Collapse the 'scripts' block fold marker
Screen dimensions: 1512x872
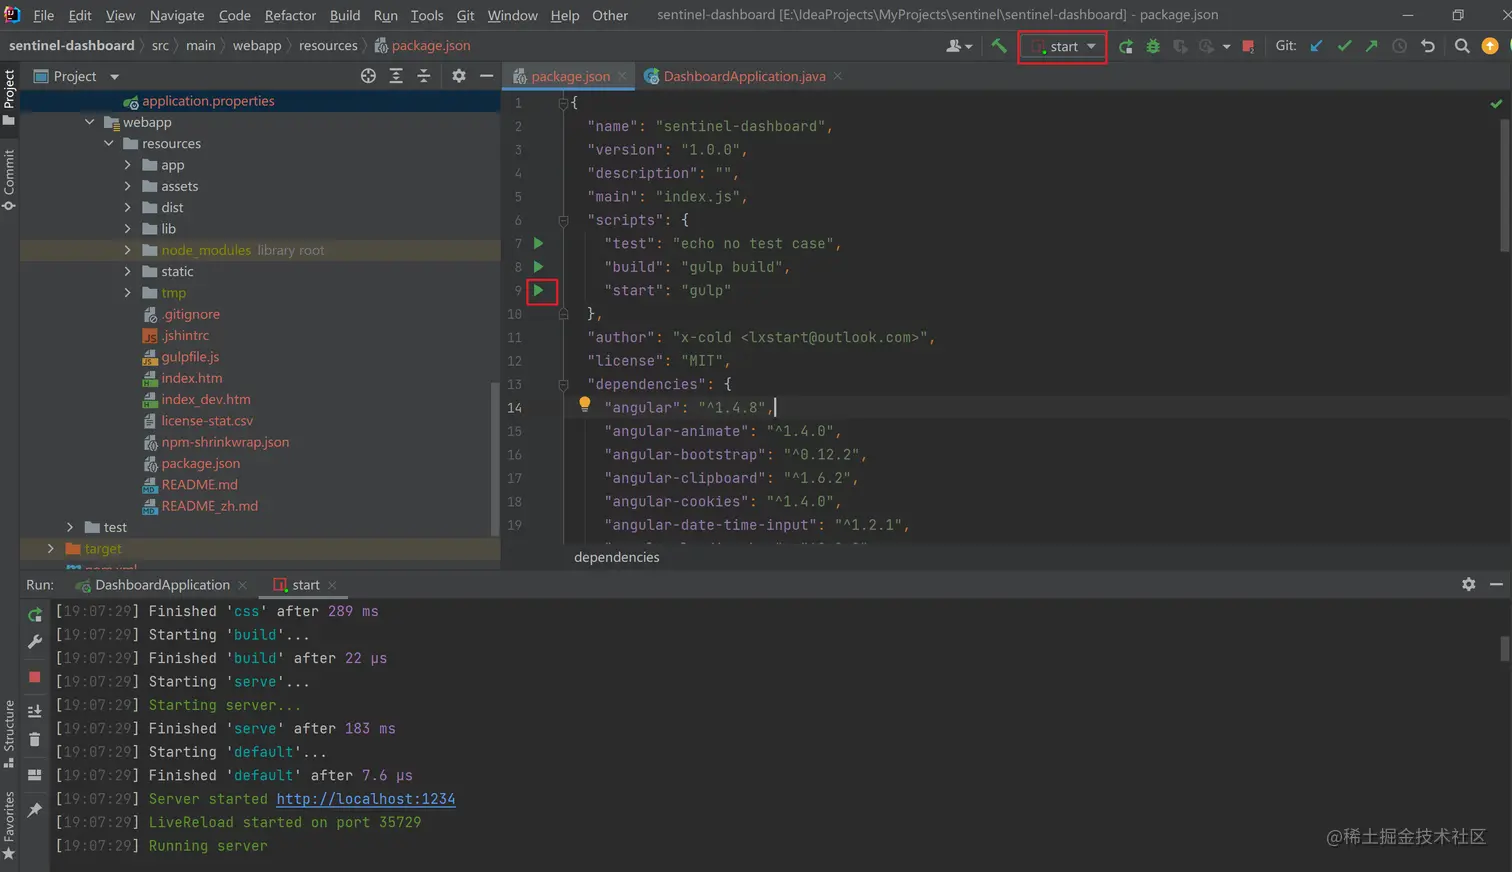click(563, 220)
